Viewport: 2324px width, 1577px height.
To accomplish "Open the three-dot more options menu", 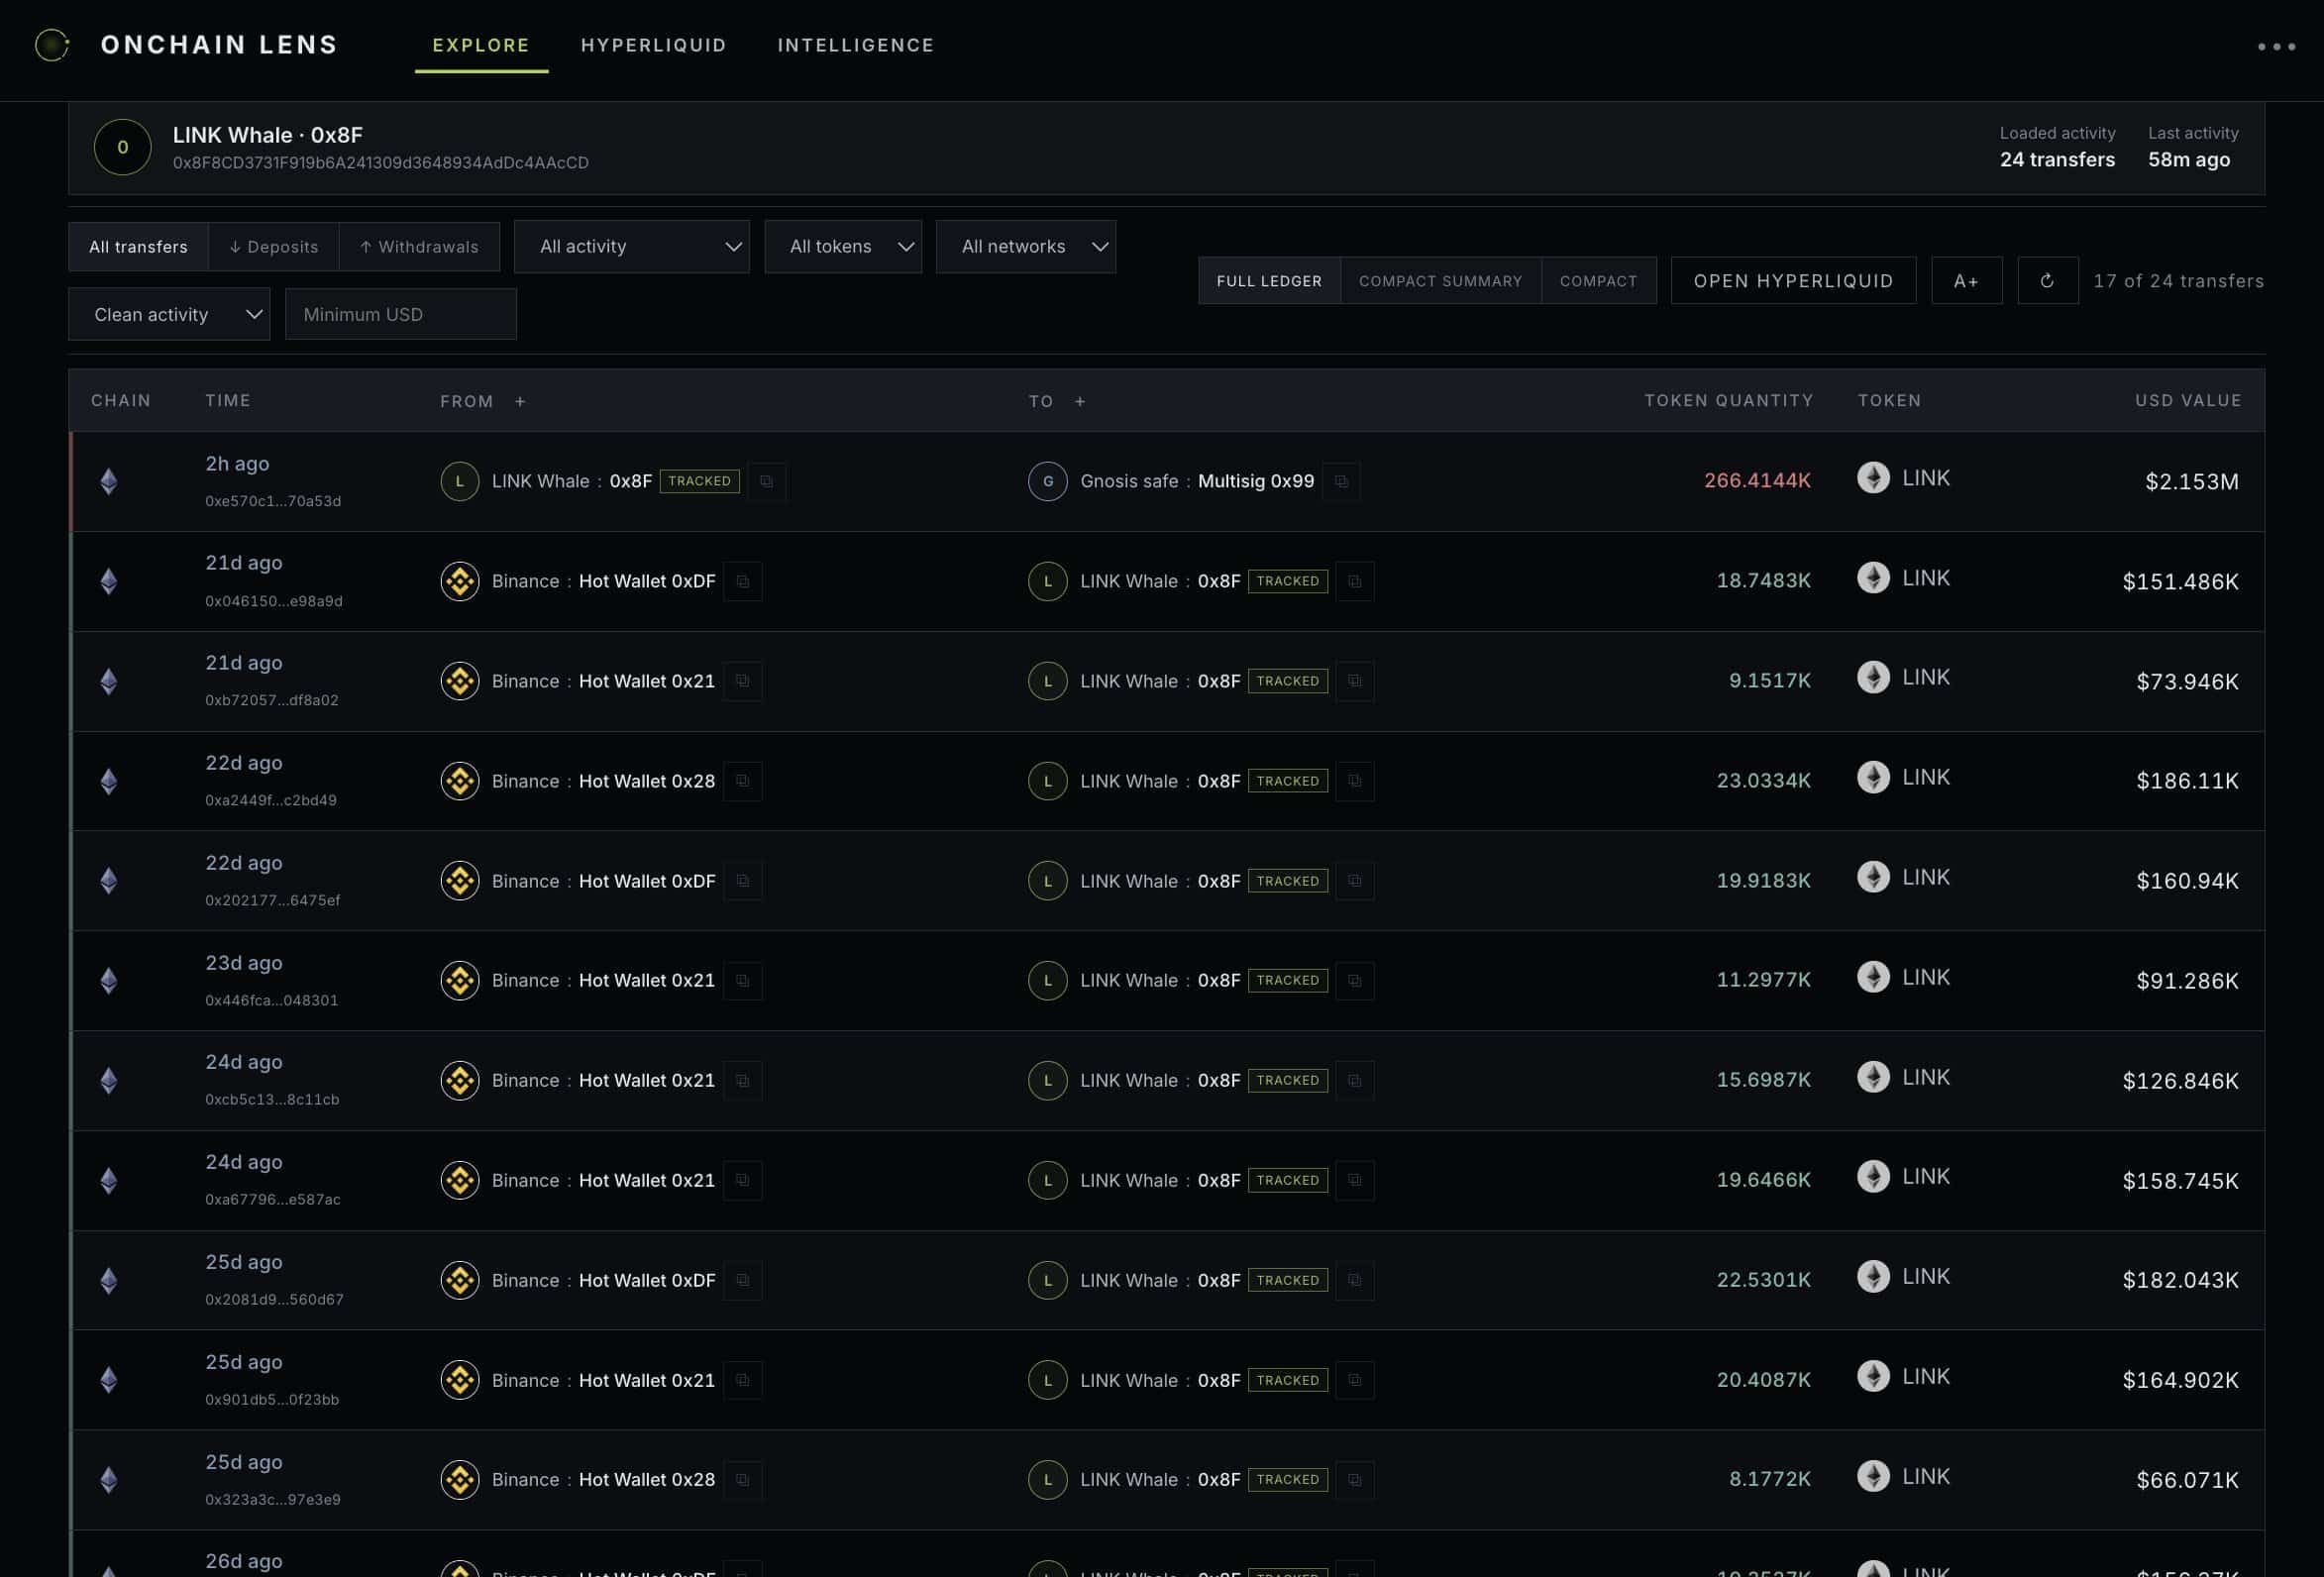I will coord(2276,47).
